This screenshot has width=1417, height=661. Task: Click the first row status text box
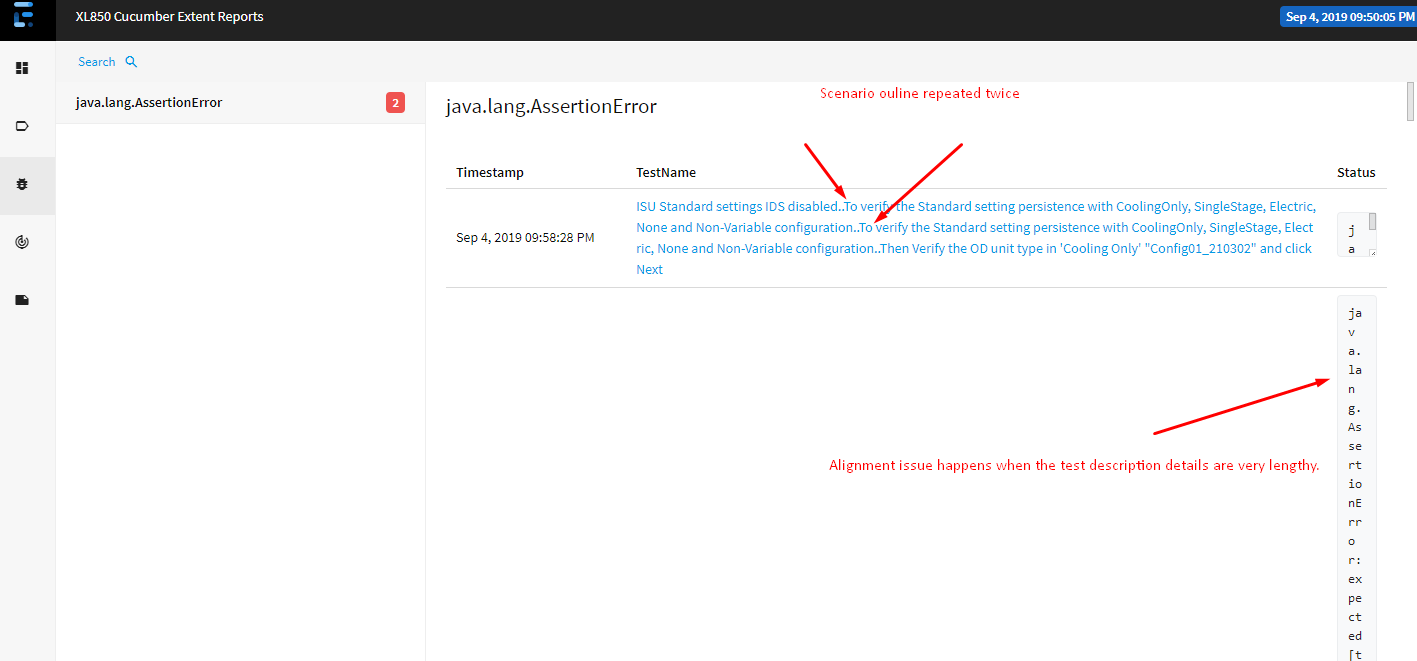click(x=1357, y=234)
